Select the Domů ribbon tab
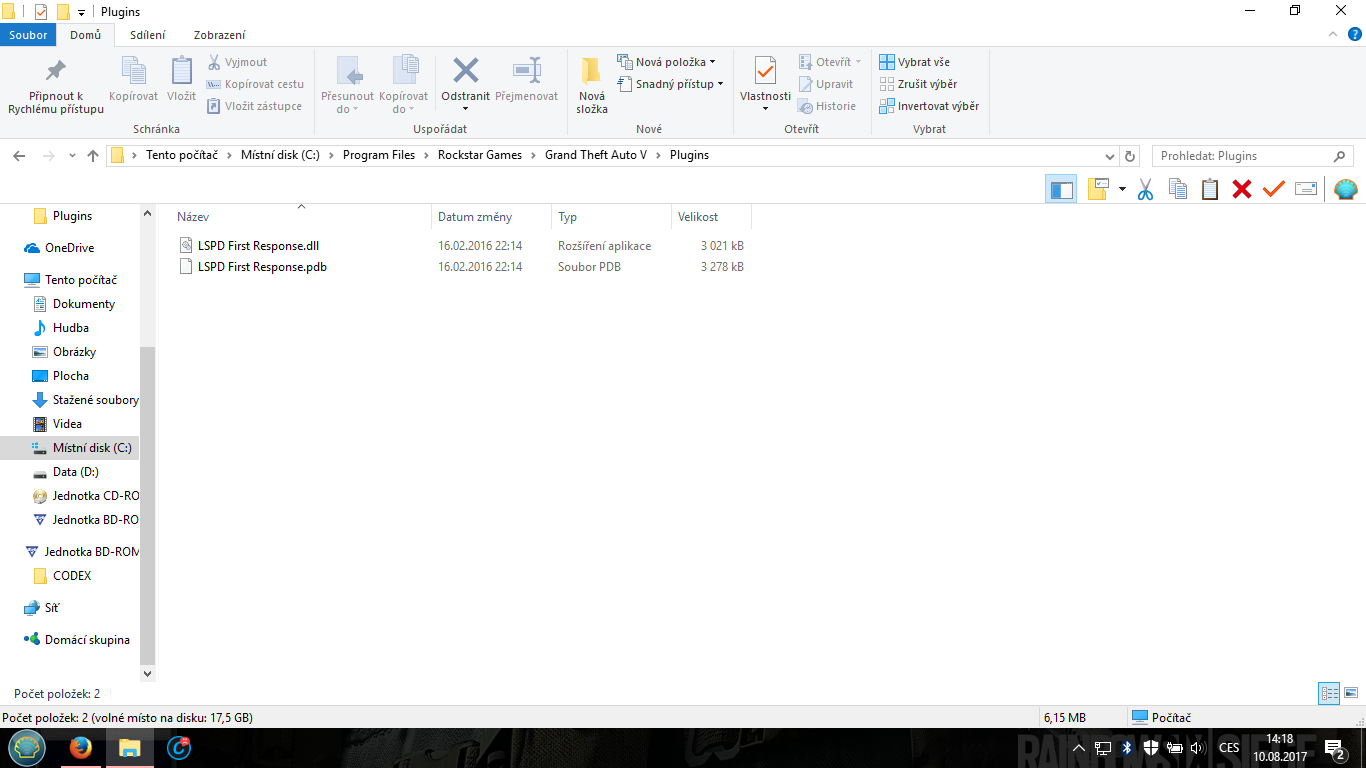The width and height of the screenshot is (1366, 768). coord(86,35)
